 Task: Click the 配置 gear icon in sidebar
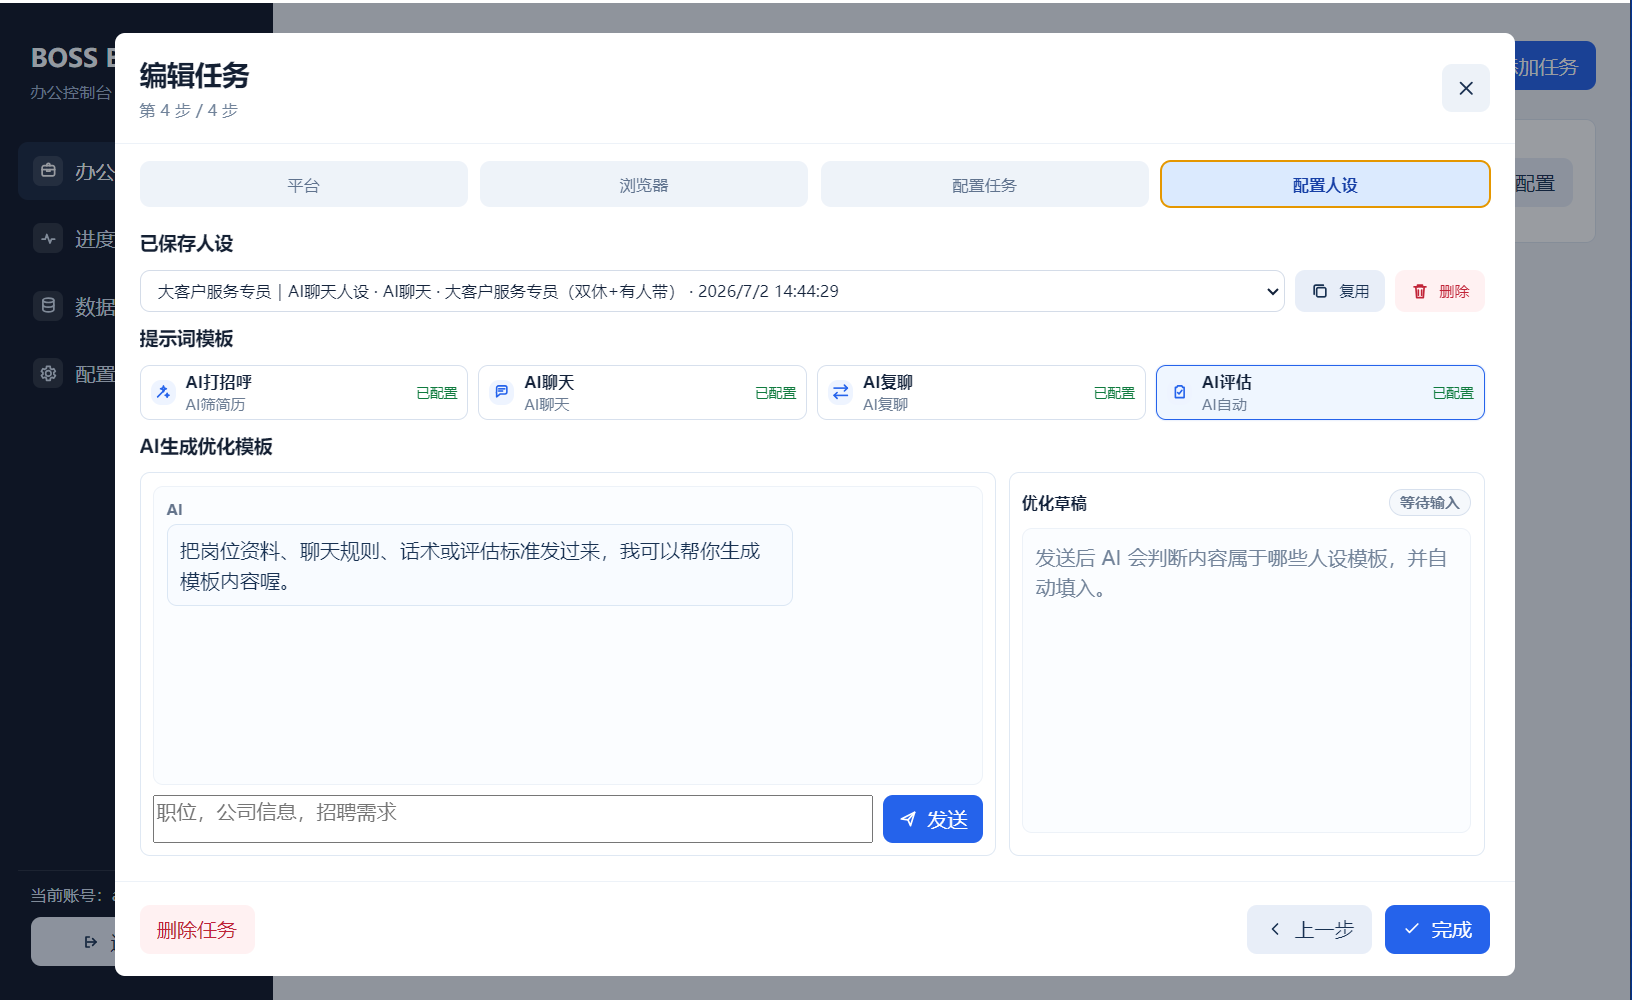(x=48, y=373)
